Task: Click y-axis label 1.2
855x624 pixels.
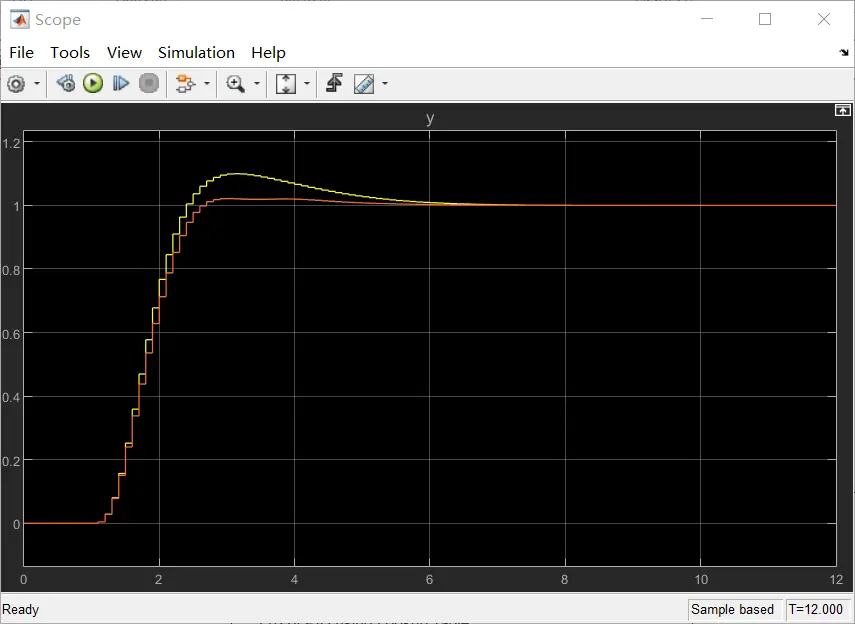Action: [11, 143]
